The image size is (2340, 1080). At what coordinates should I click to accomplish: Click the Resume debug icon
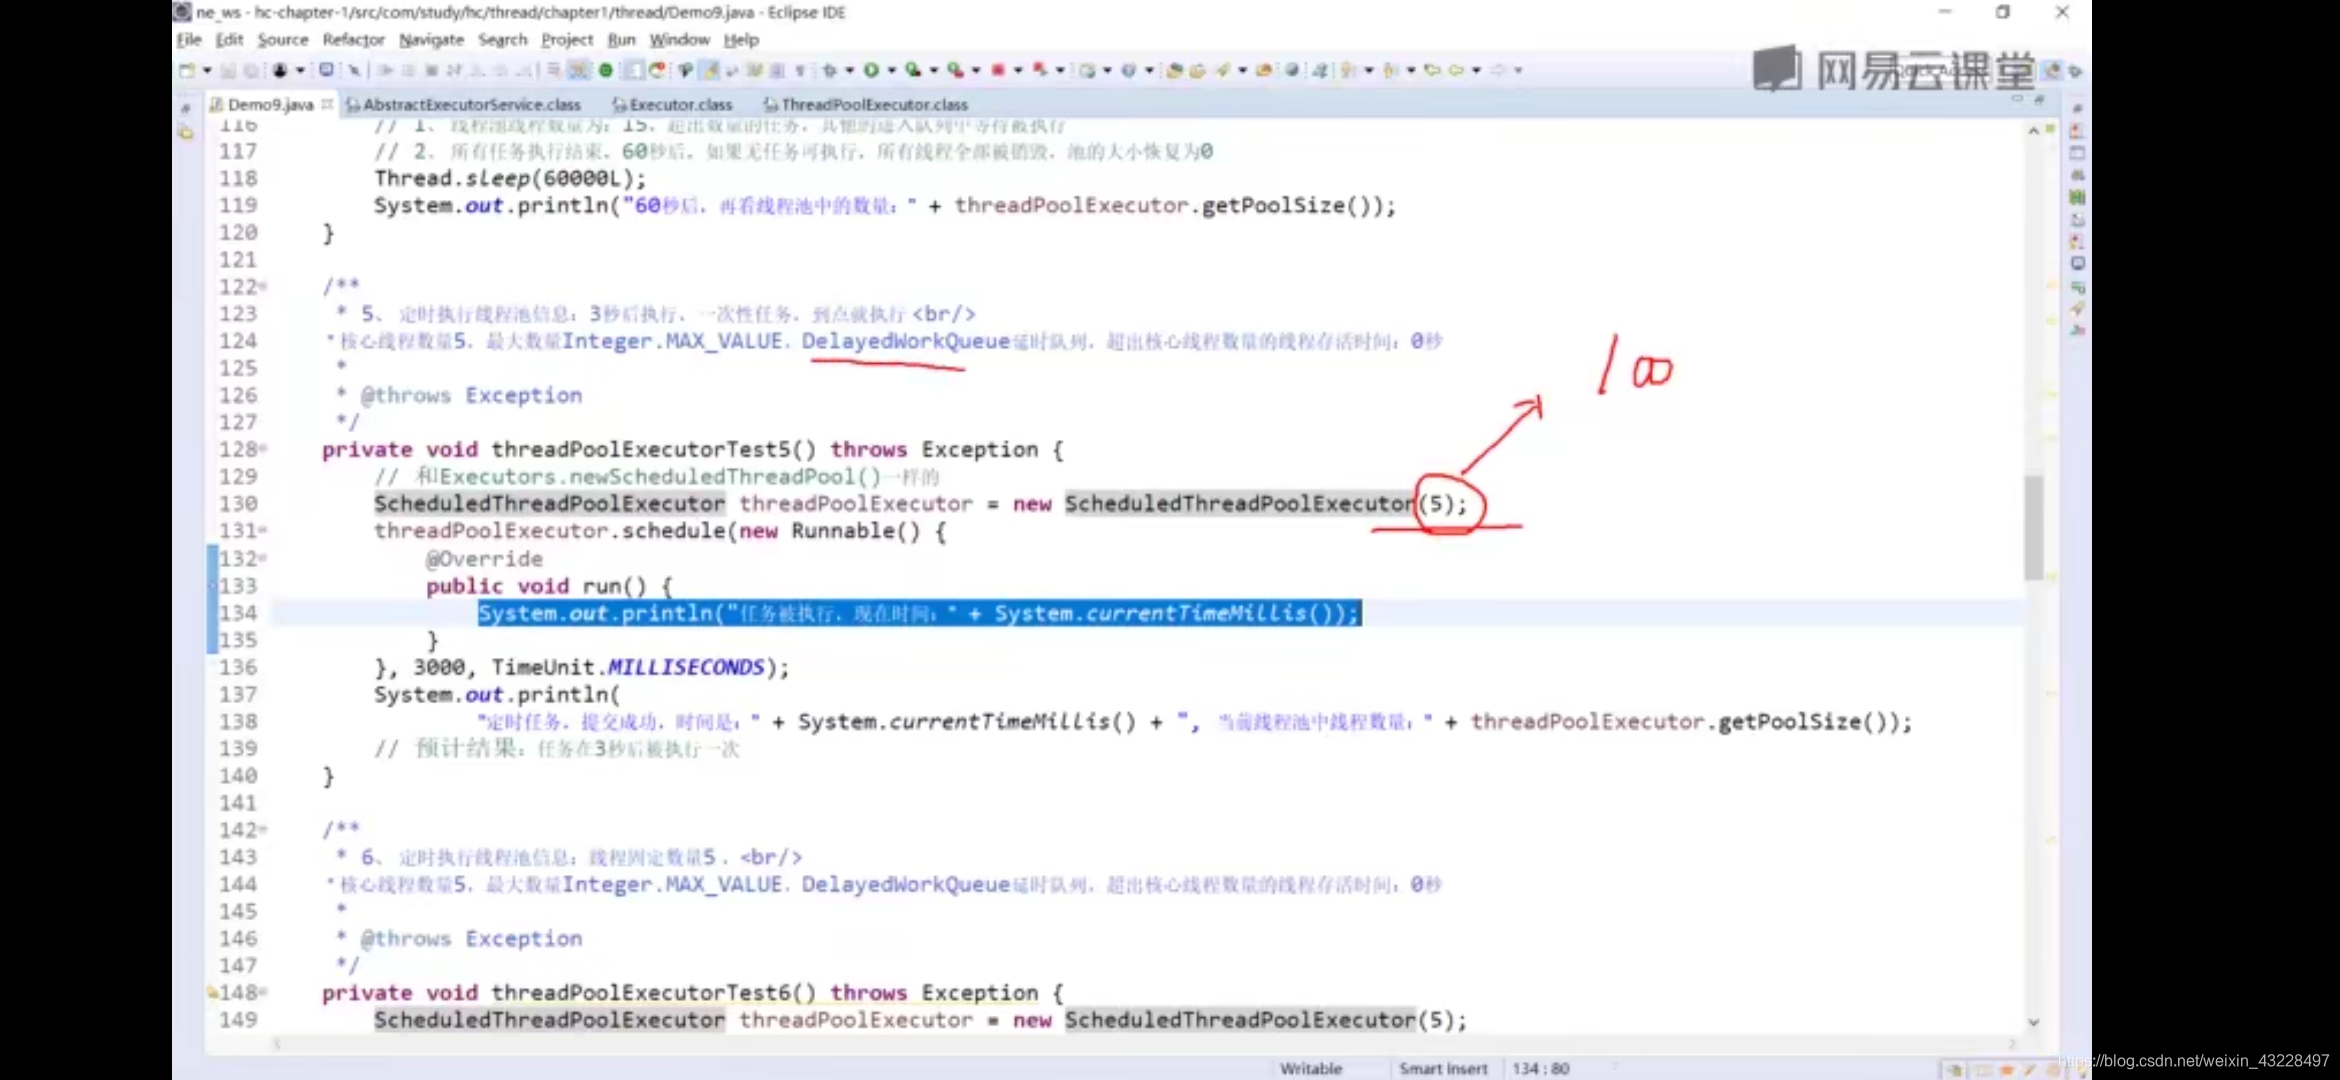pyautogui.click(x=385, y=70)
